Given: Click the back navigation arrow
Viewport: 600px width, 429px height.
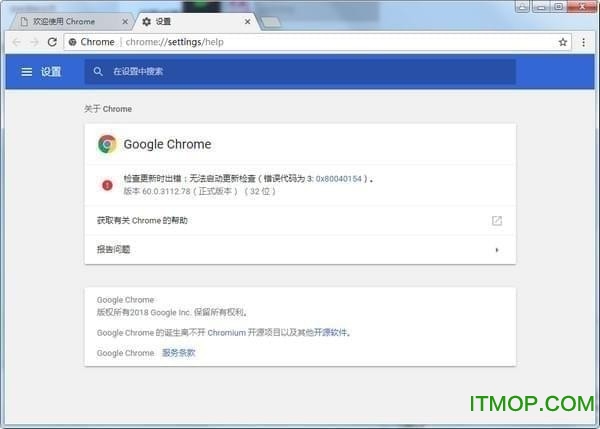Looking at the screenshot, I should (14, 42).
